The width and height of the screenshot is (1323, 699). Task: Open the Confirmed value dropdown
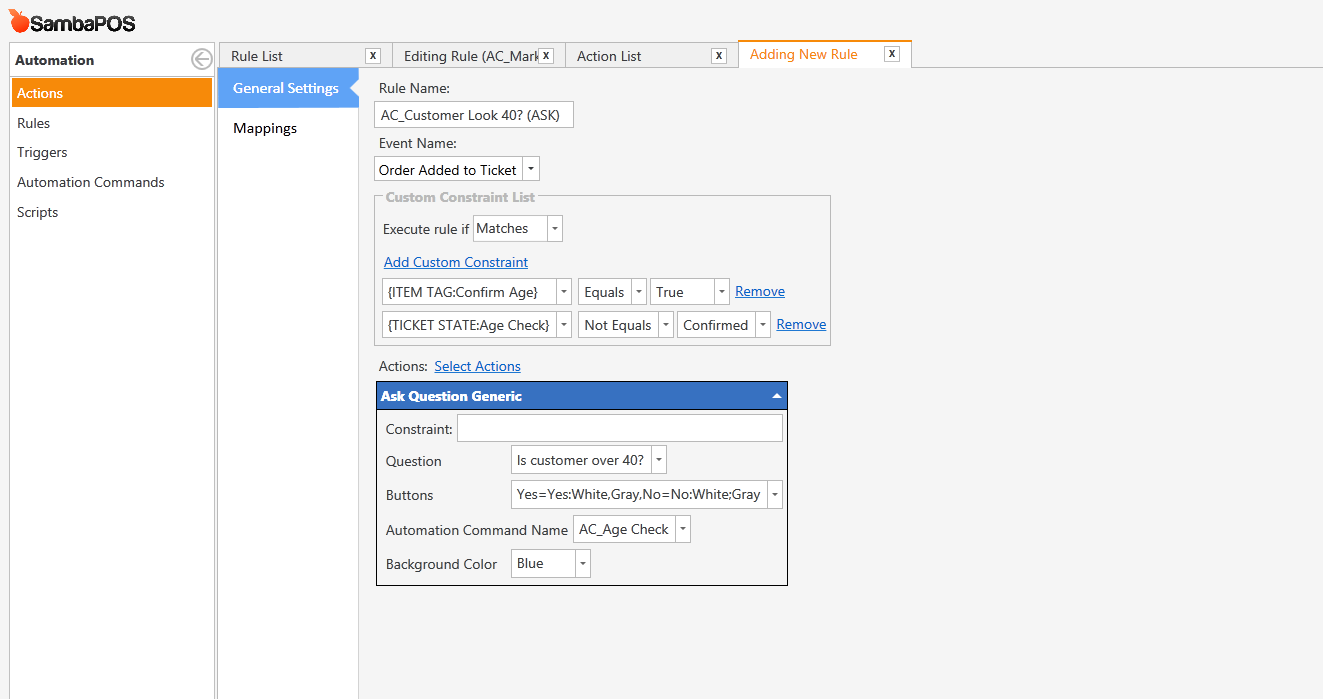point(763,325)
